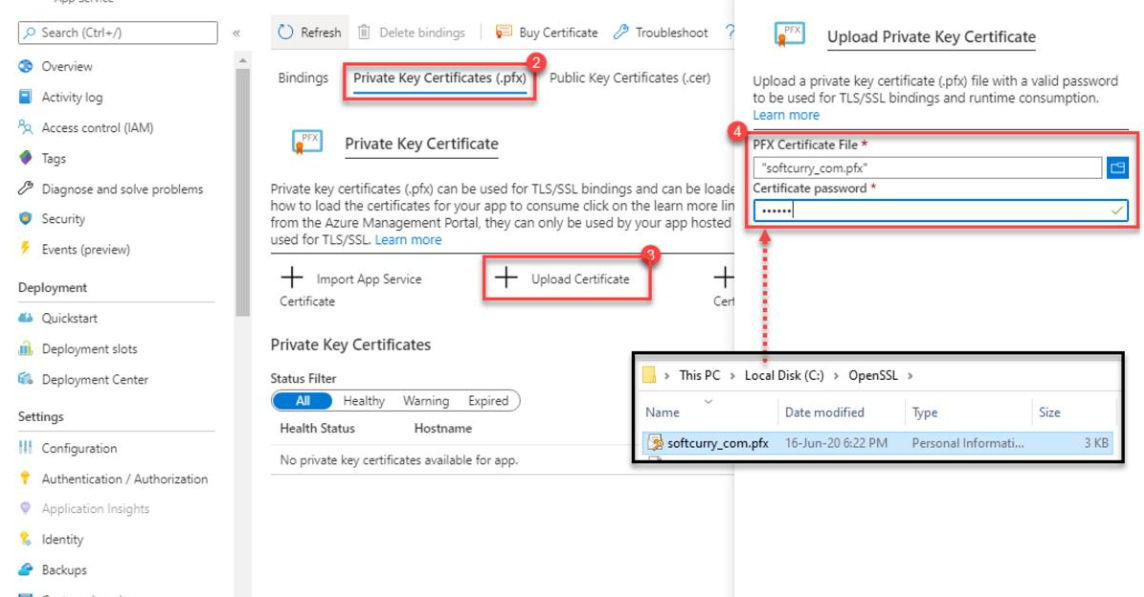1144x597 pixels.
Task: Click Upload Certificate button
Action: (565, 279)
